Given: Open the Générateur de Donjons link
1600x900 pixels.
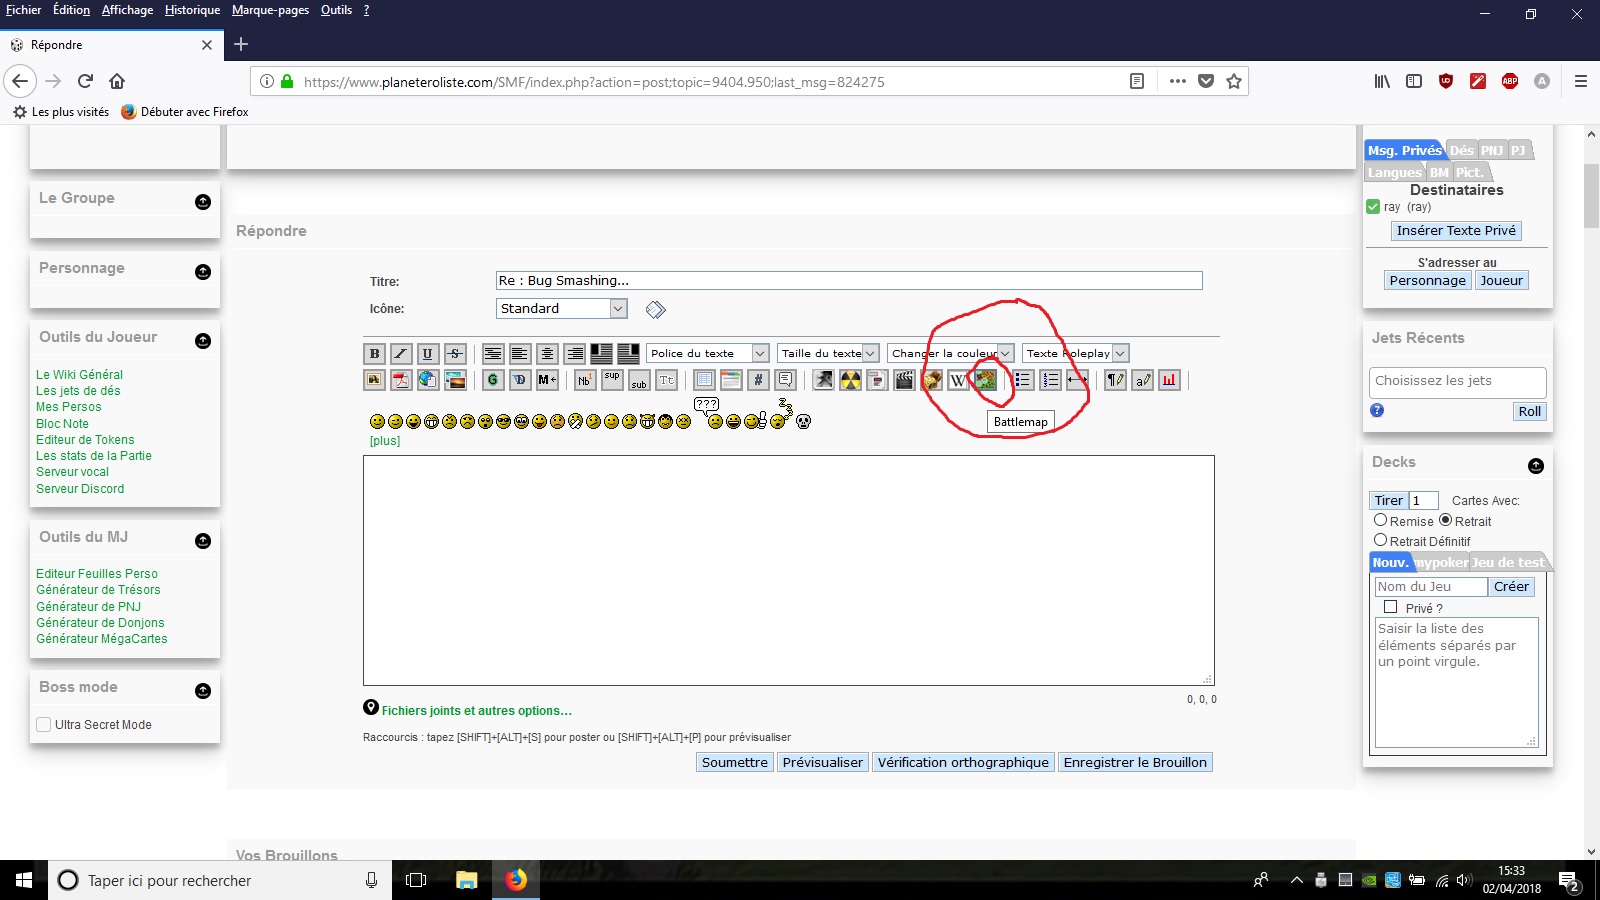Looking at the screenshot, I should coord(100,623).
